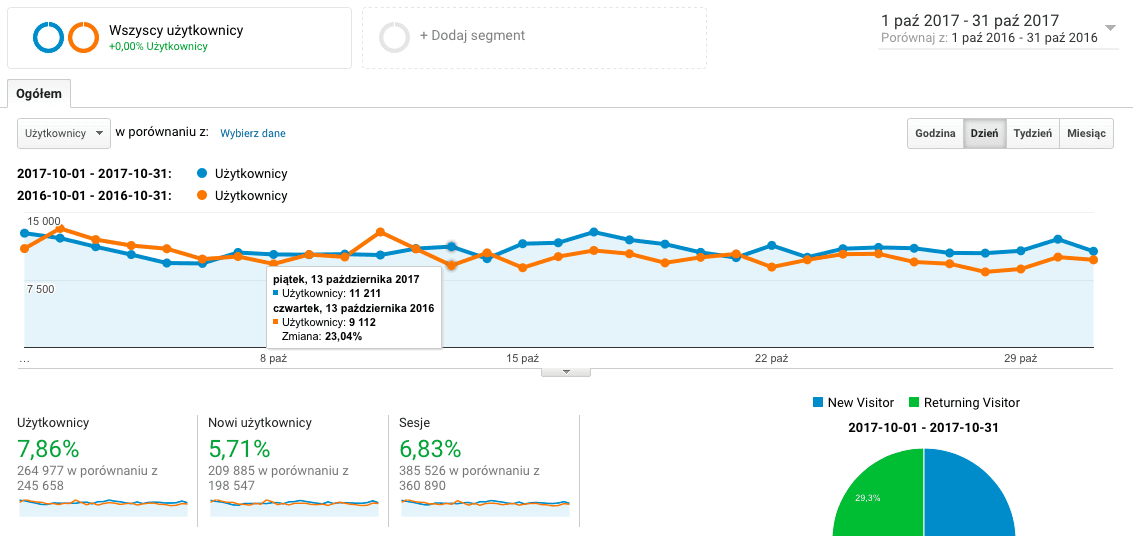This screenshot has width=1133, height=536.
Task: Click the blue New Visitor legend square
Action: (x=818, y=402)
